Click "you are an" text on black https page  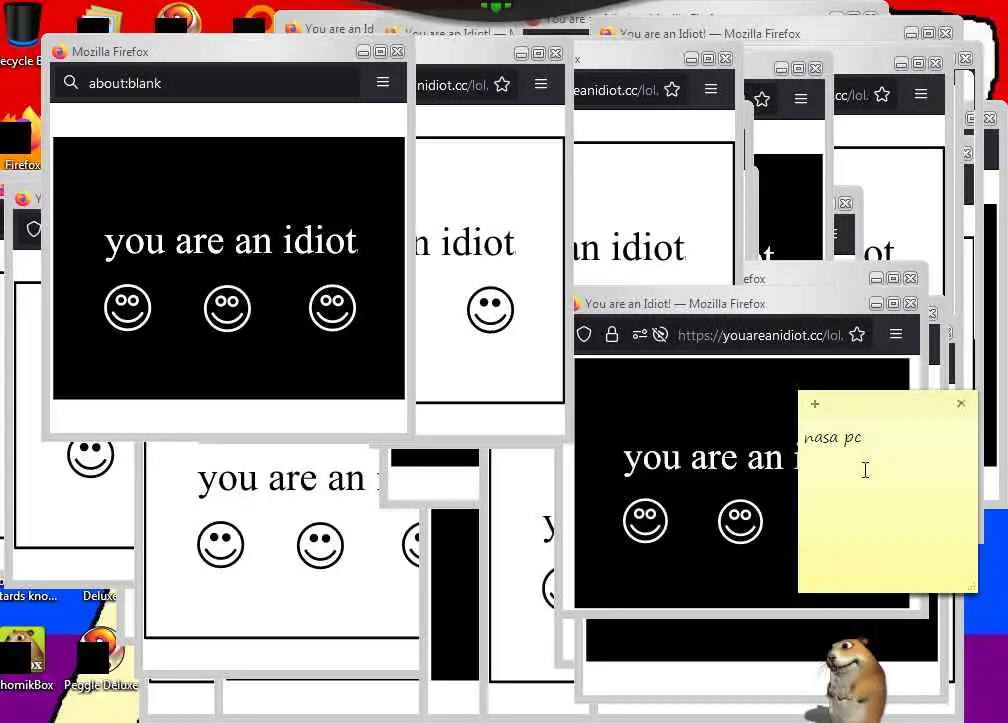(x=704, y=458)
